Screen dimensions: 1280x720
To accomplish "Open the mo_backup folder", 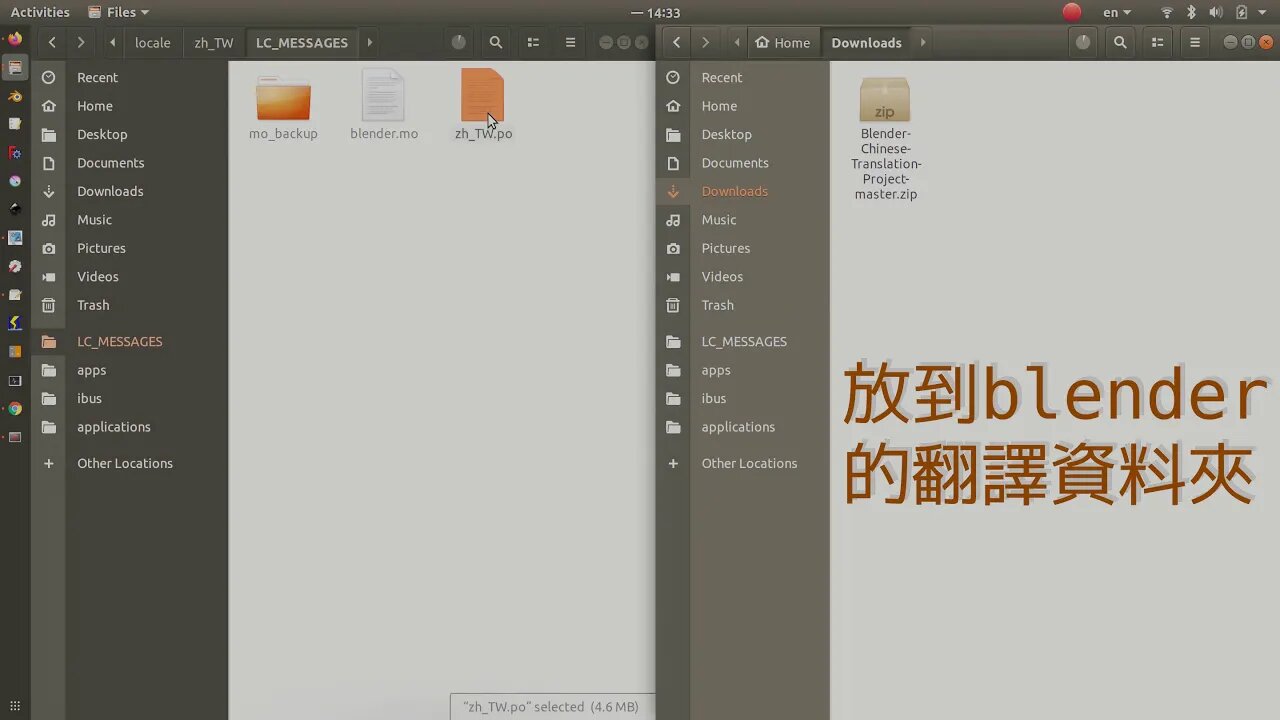I will click(x=283, y=105).
